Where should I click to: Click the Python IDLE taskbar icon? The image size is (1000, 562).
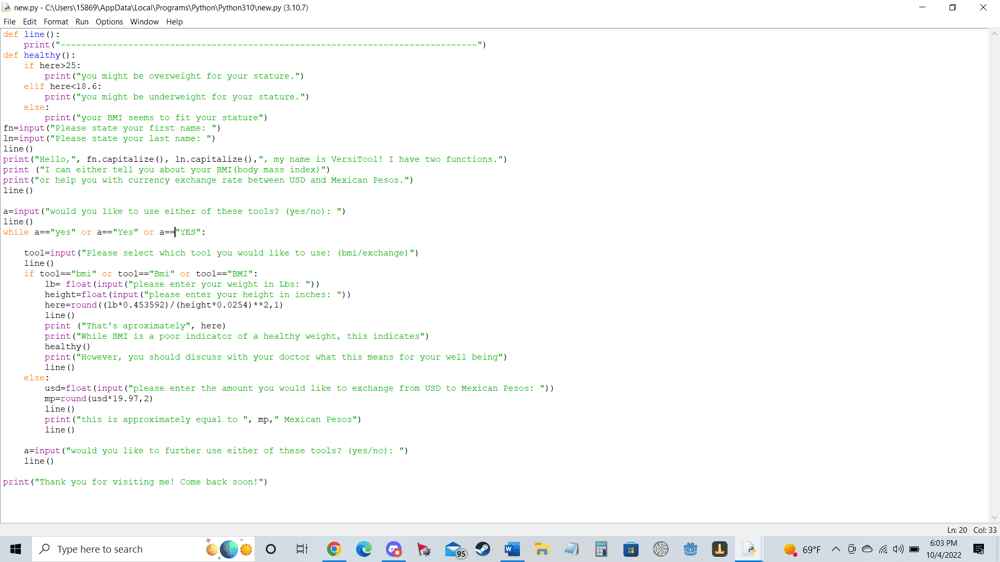click(749, 549)
